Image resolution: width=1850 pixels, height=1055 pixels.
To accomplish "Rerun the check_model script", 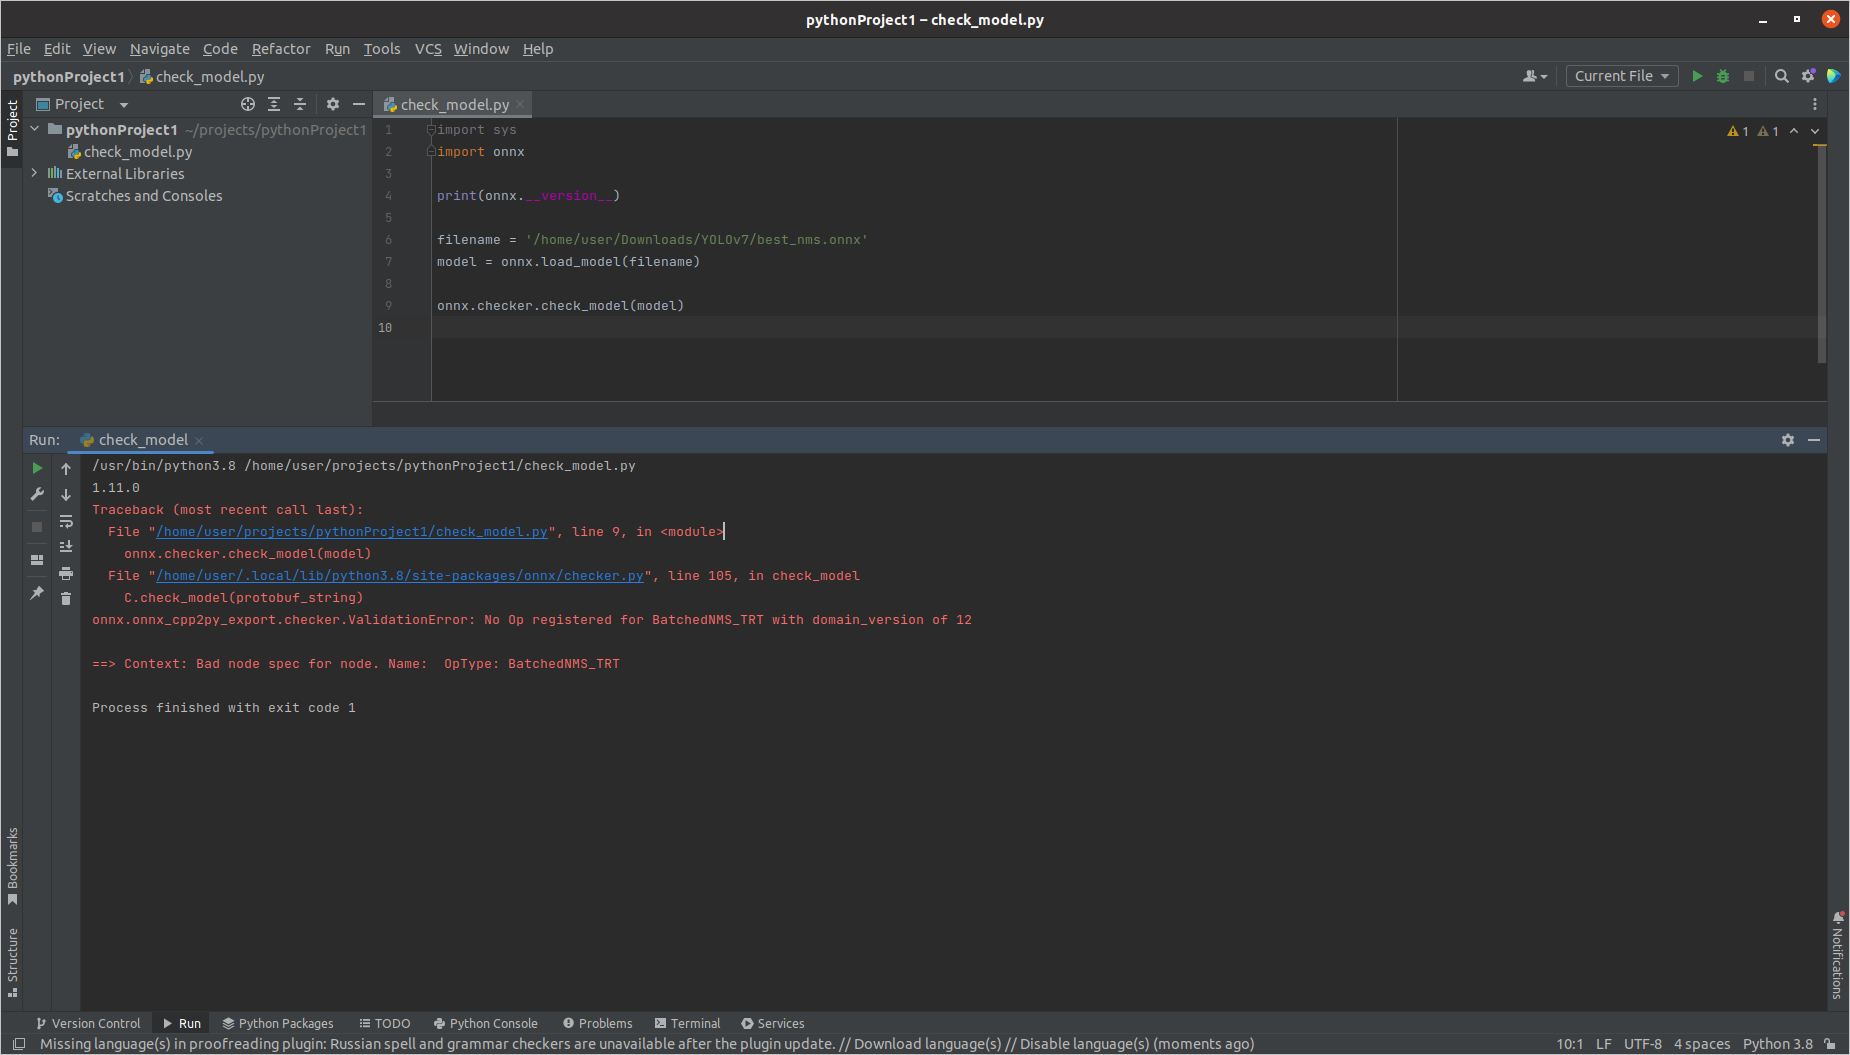I will tap(37, 467).
